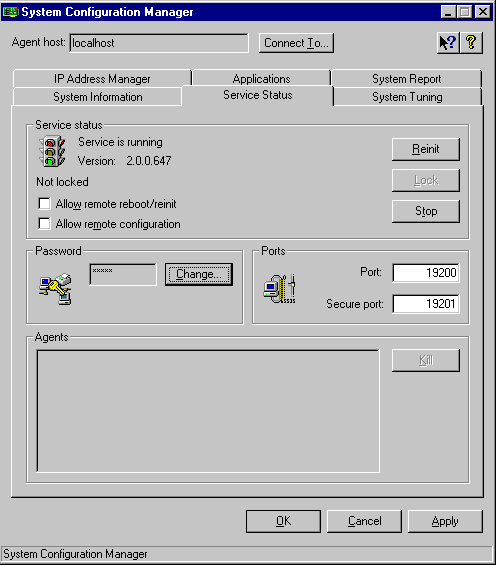Enable Allow remote reboot/reinit checkbox
Image resolution: width=496 pixels, height=565 pixels.
pos(44,204)
